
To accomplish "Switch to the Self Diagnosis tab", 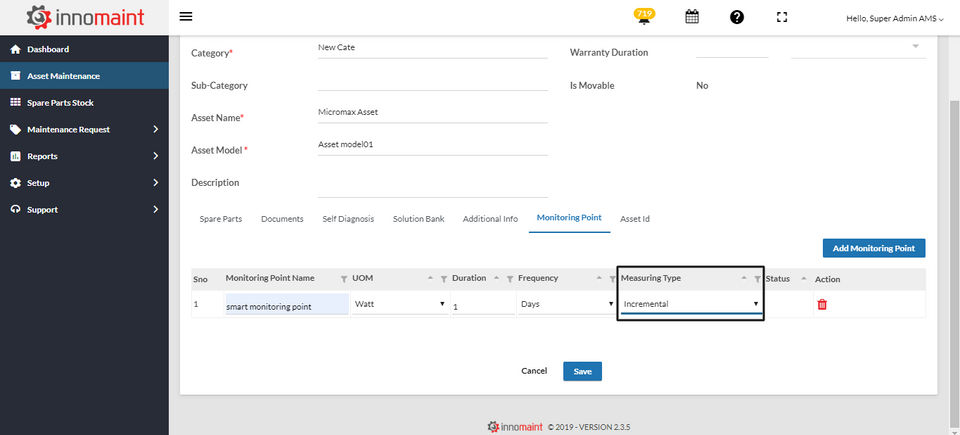I will 348,219.
